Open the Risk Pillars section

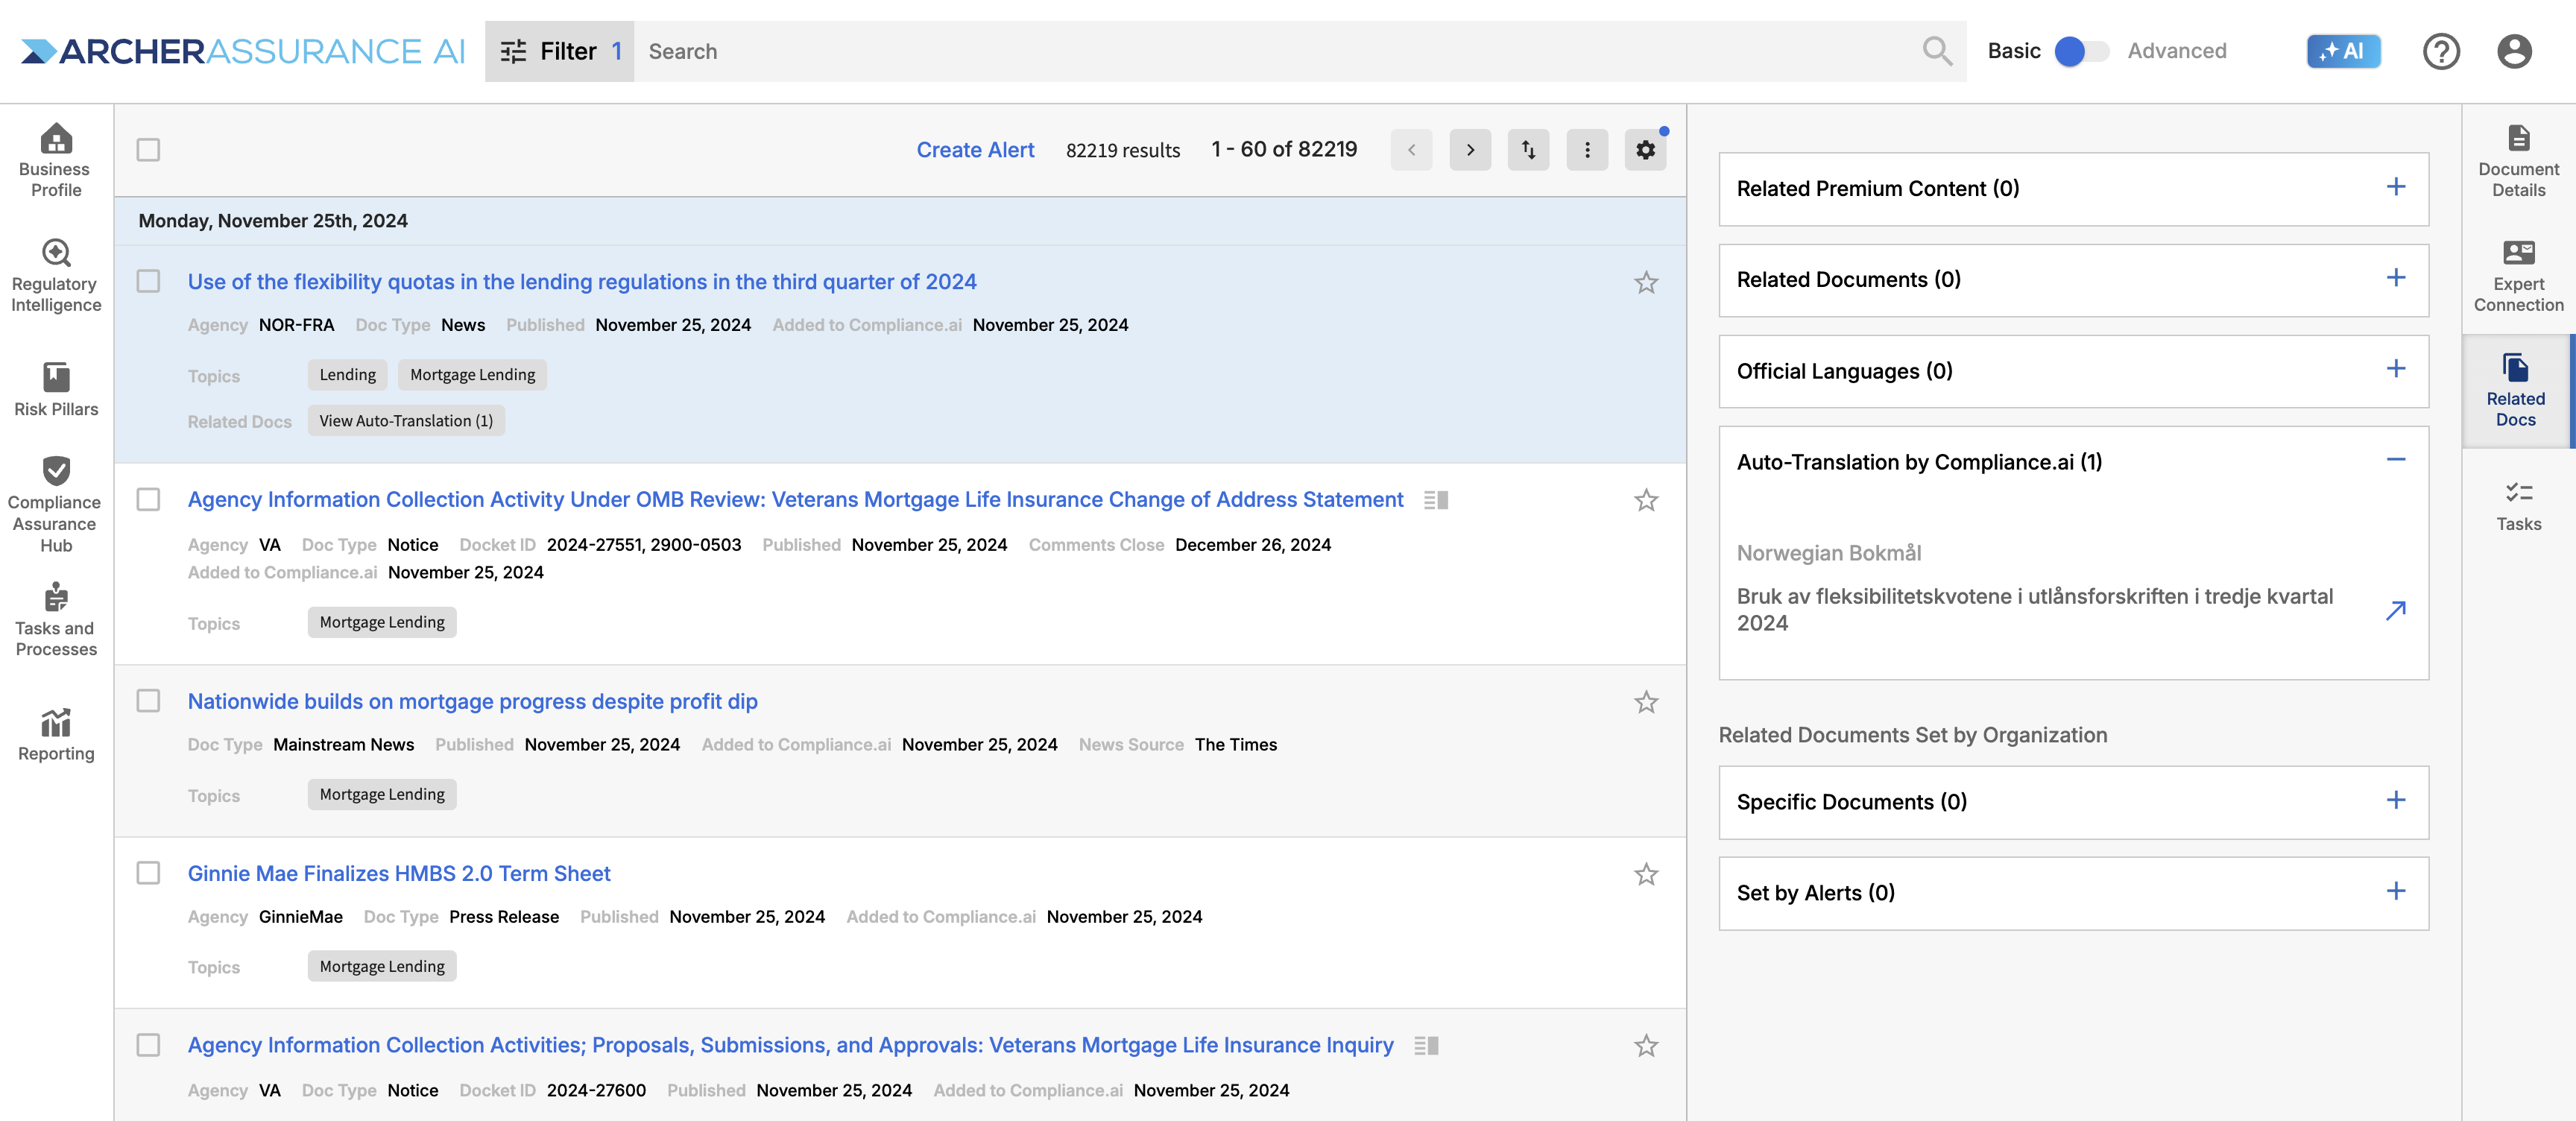(56, 390)
